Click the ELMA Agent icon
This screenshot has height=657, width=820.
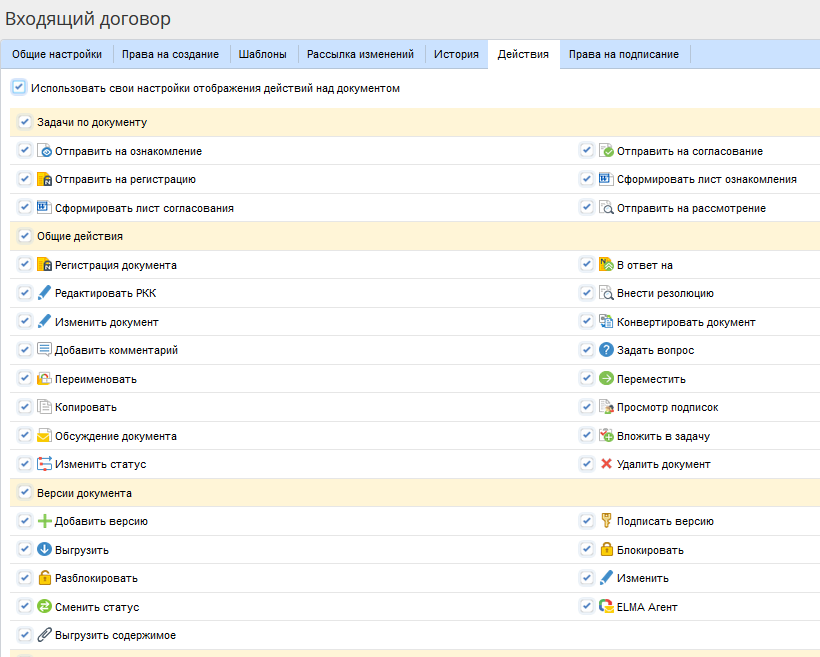606,607
